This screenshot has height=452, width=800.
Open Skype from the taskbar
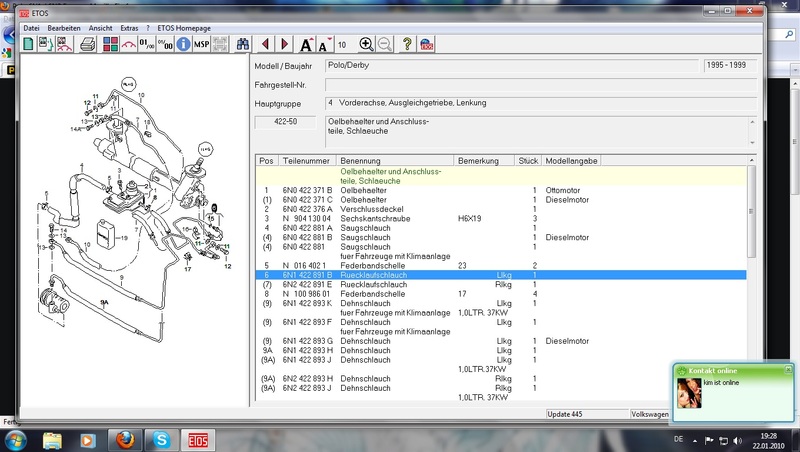[162, 440]
